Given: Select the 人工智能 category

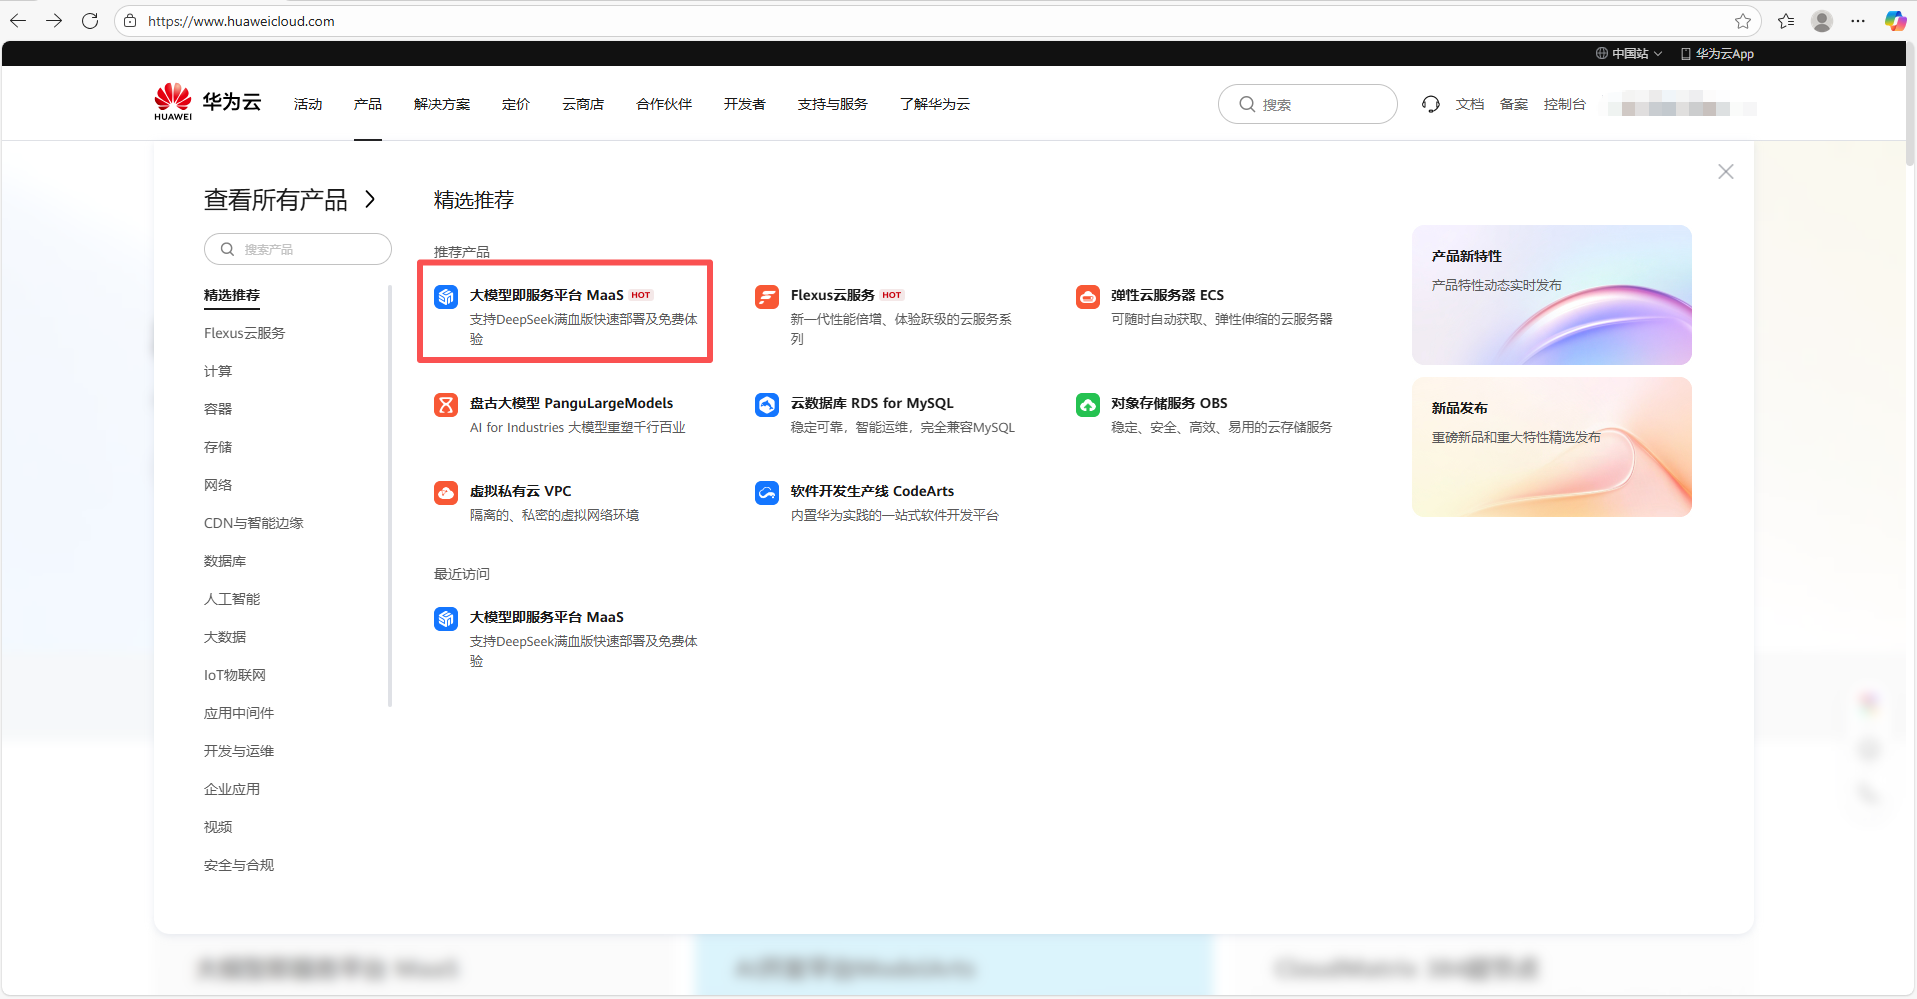Looking at the screenshot, I should [232, 599].
